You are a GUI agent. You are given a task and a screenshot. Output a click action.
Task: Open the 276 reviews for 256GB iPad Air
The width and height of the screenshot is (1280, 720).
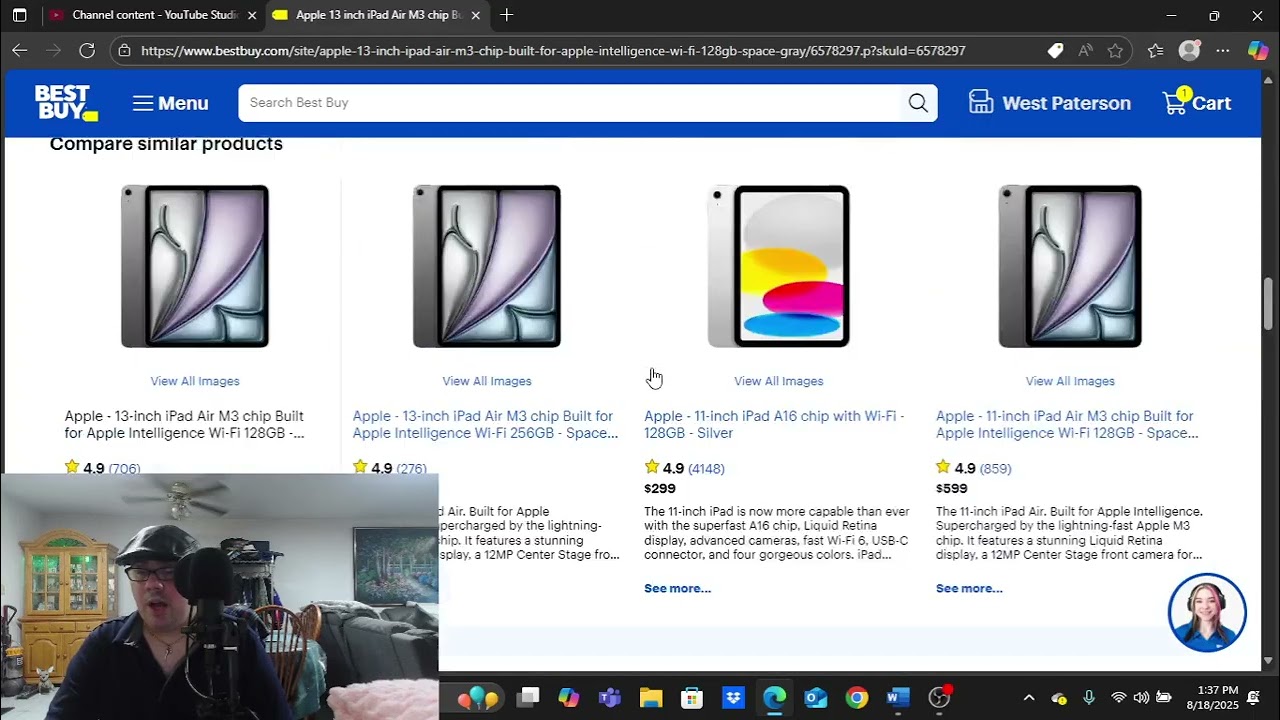point(411,468)
